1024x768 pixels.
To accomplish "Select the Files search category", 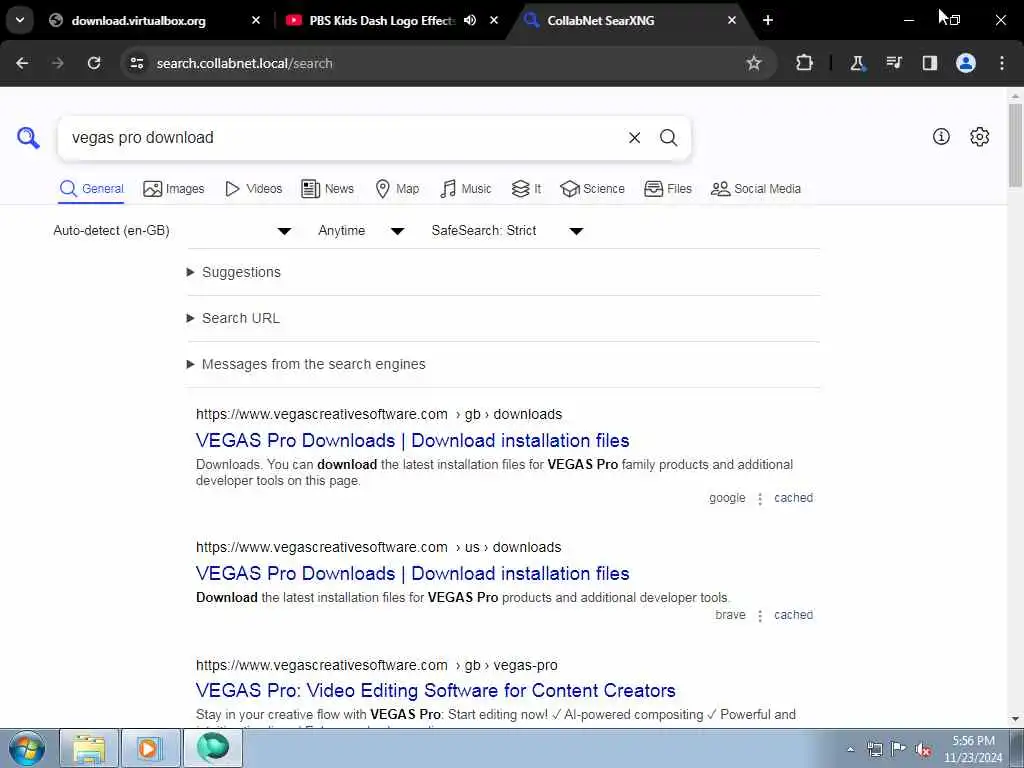I will (667, 189).
